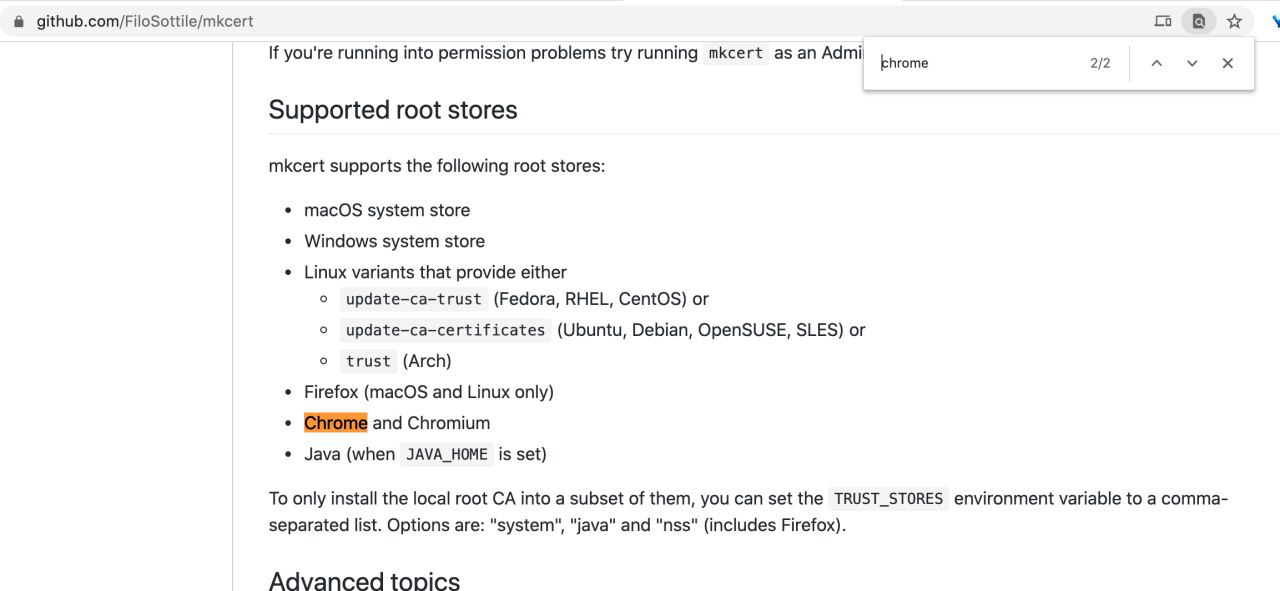The width and height of the screenshot is (1280, 591).
Task: Click the TRUST_STORES code snippet
Action: point(888,499)
